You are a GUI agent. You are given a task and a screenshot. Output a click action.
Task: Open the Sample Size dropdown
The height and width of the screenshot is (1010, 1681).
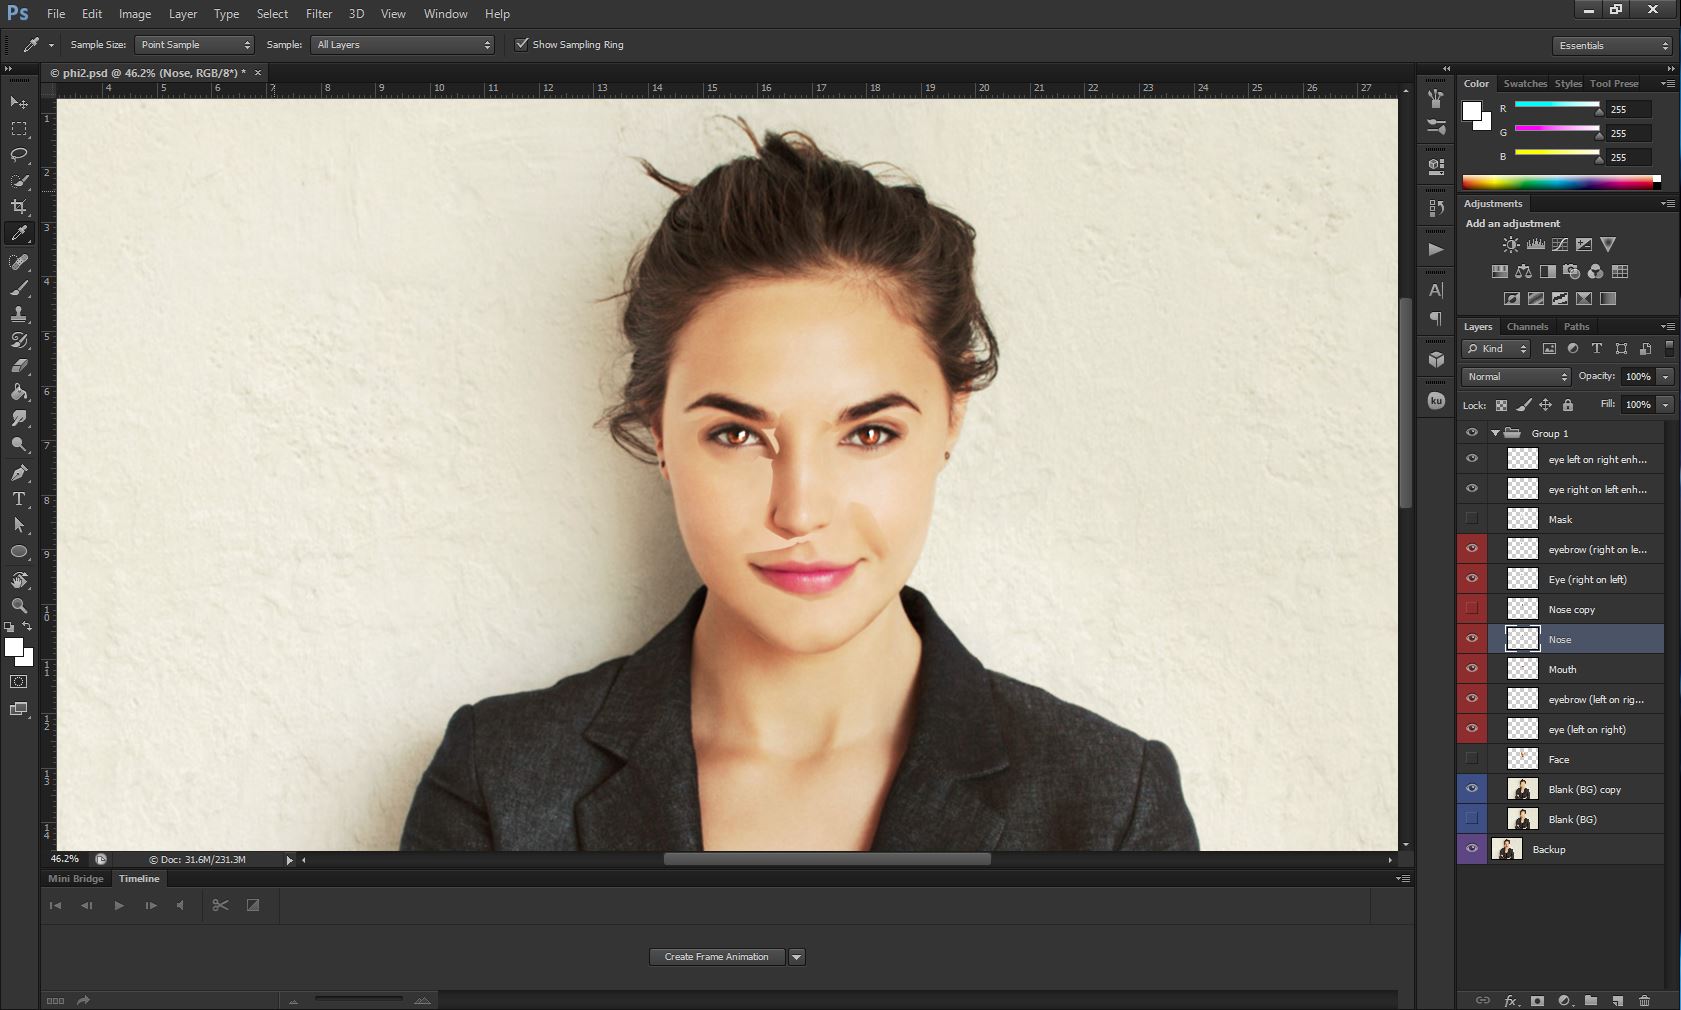coord(194,44)
